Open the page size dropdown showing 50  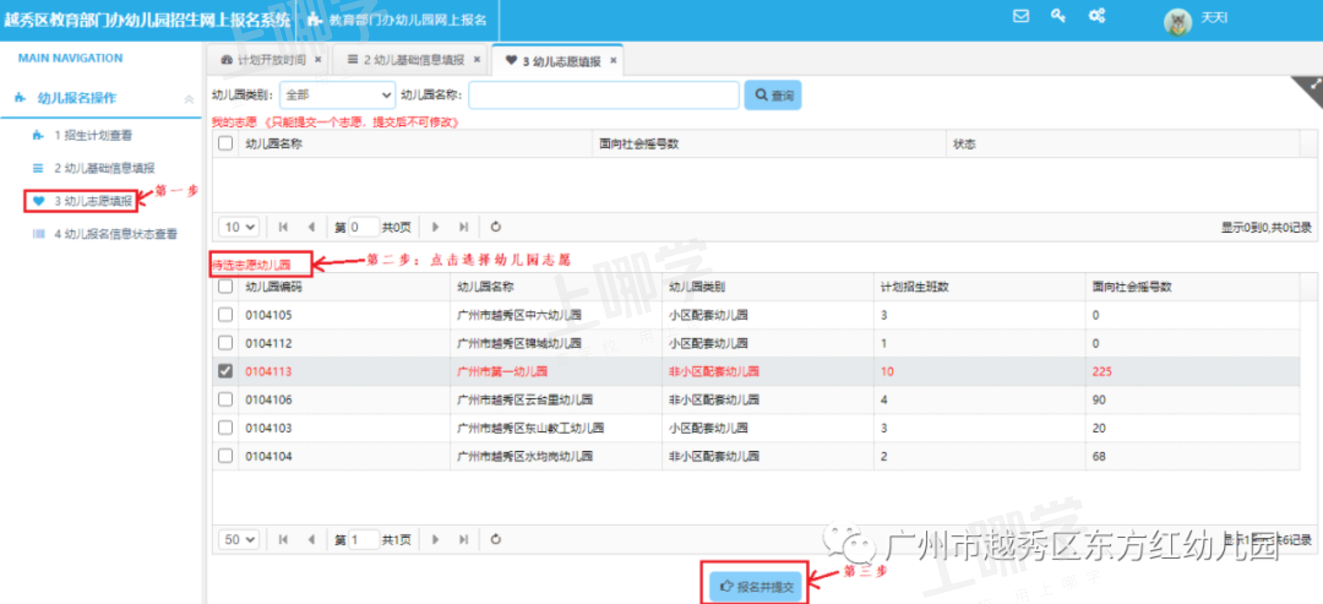239,539
